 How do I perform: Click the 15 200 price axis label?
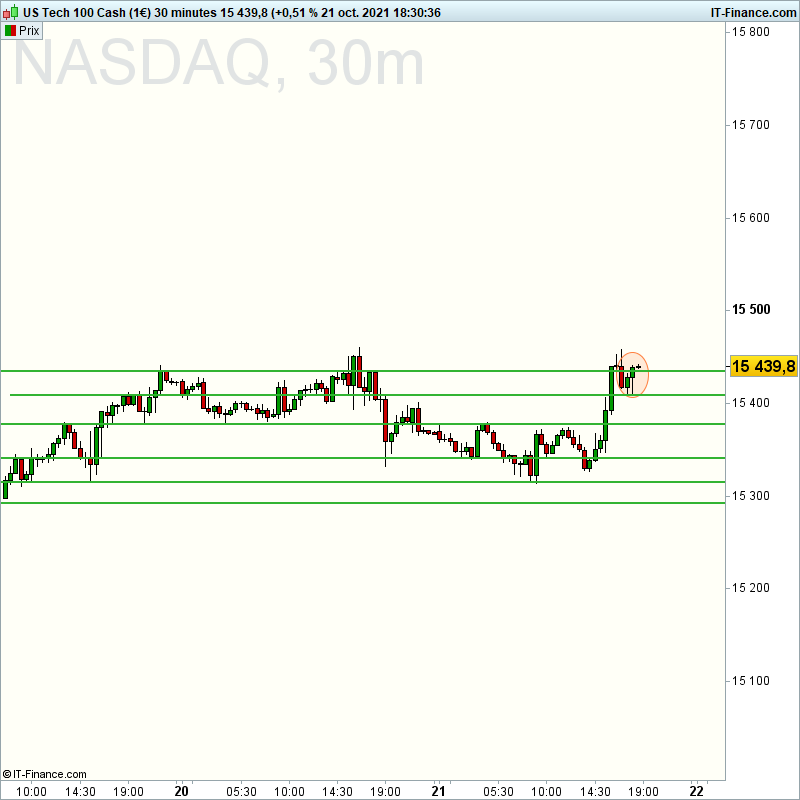751,588
